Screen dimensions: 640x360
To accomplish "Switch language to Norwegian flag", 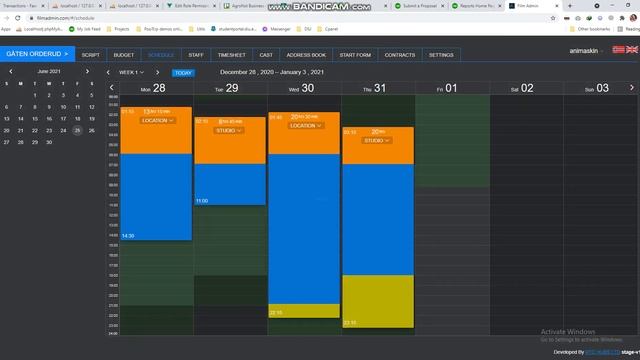I will 618,49.
